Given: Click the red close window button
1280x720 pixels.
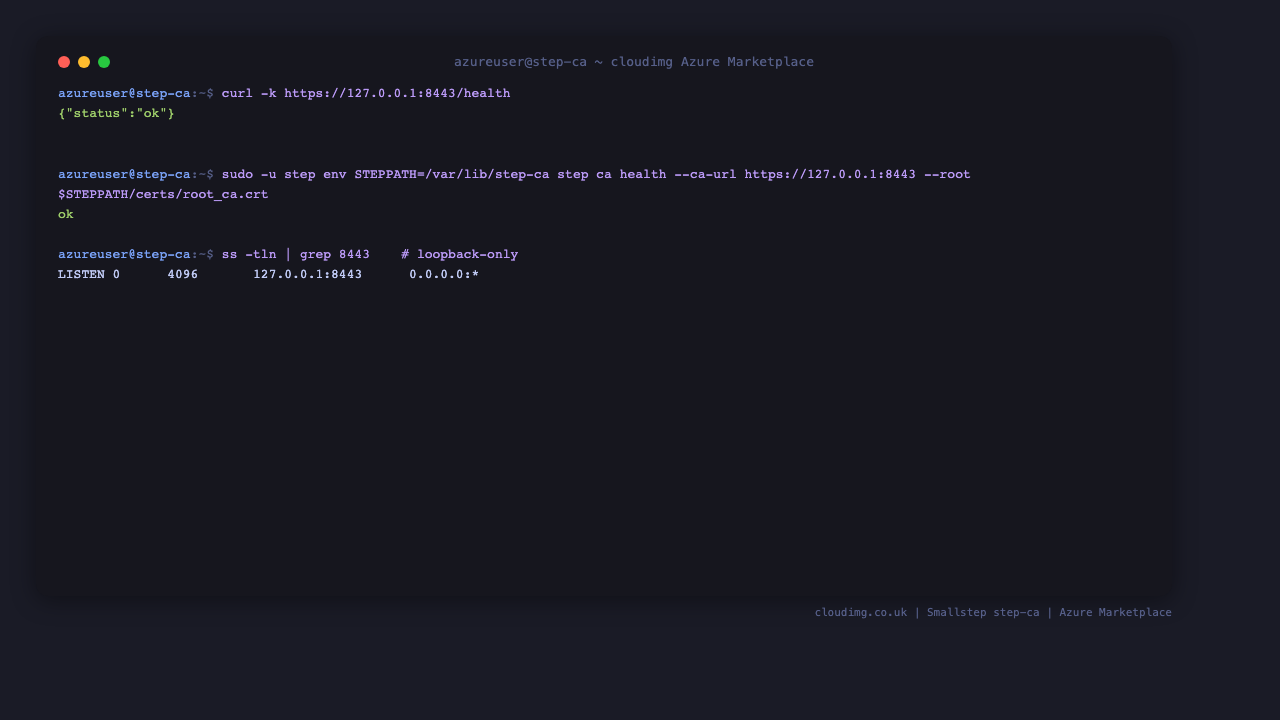Looking at the screenshot, I should pos(64,62).
